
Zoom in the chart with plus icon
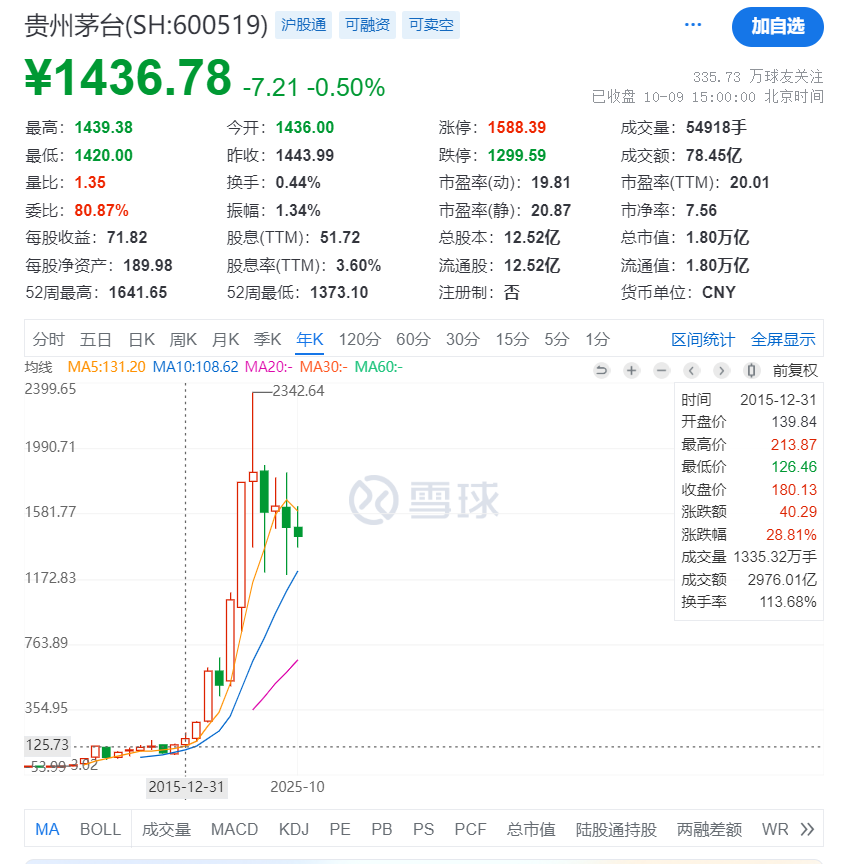coord(631,370)
